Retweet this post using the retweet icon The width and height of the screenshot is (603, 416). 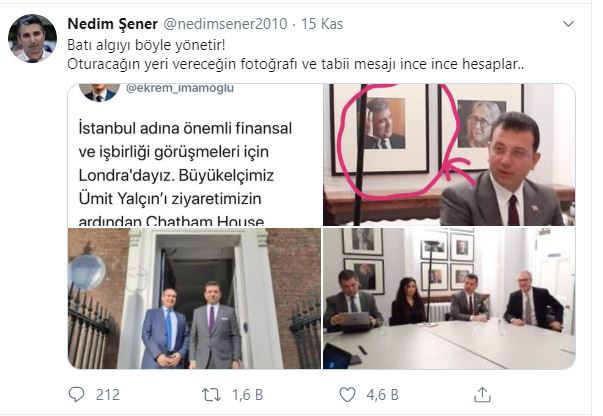point(211,393)
